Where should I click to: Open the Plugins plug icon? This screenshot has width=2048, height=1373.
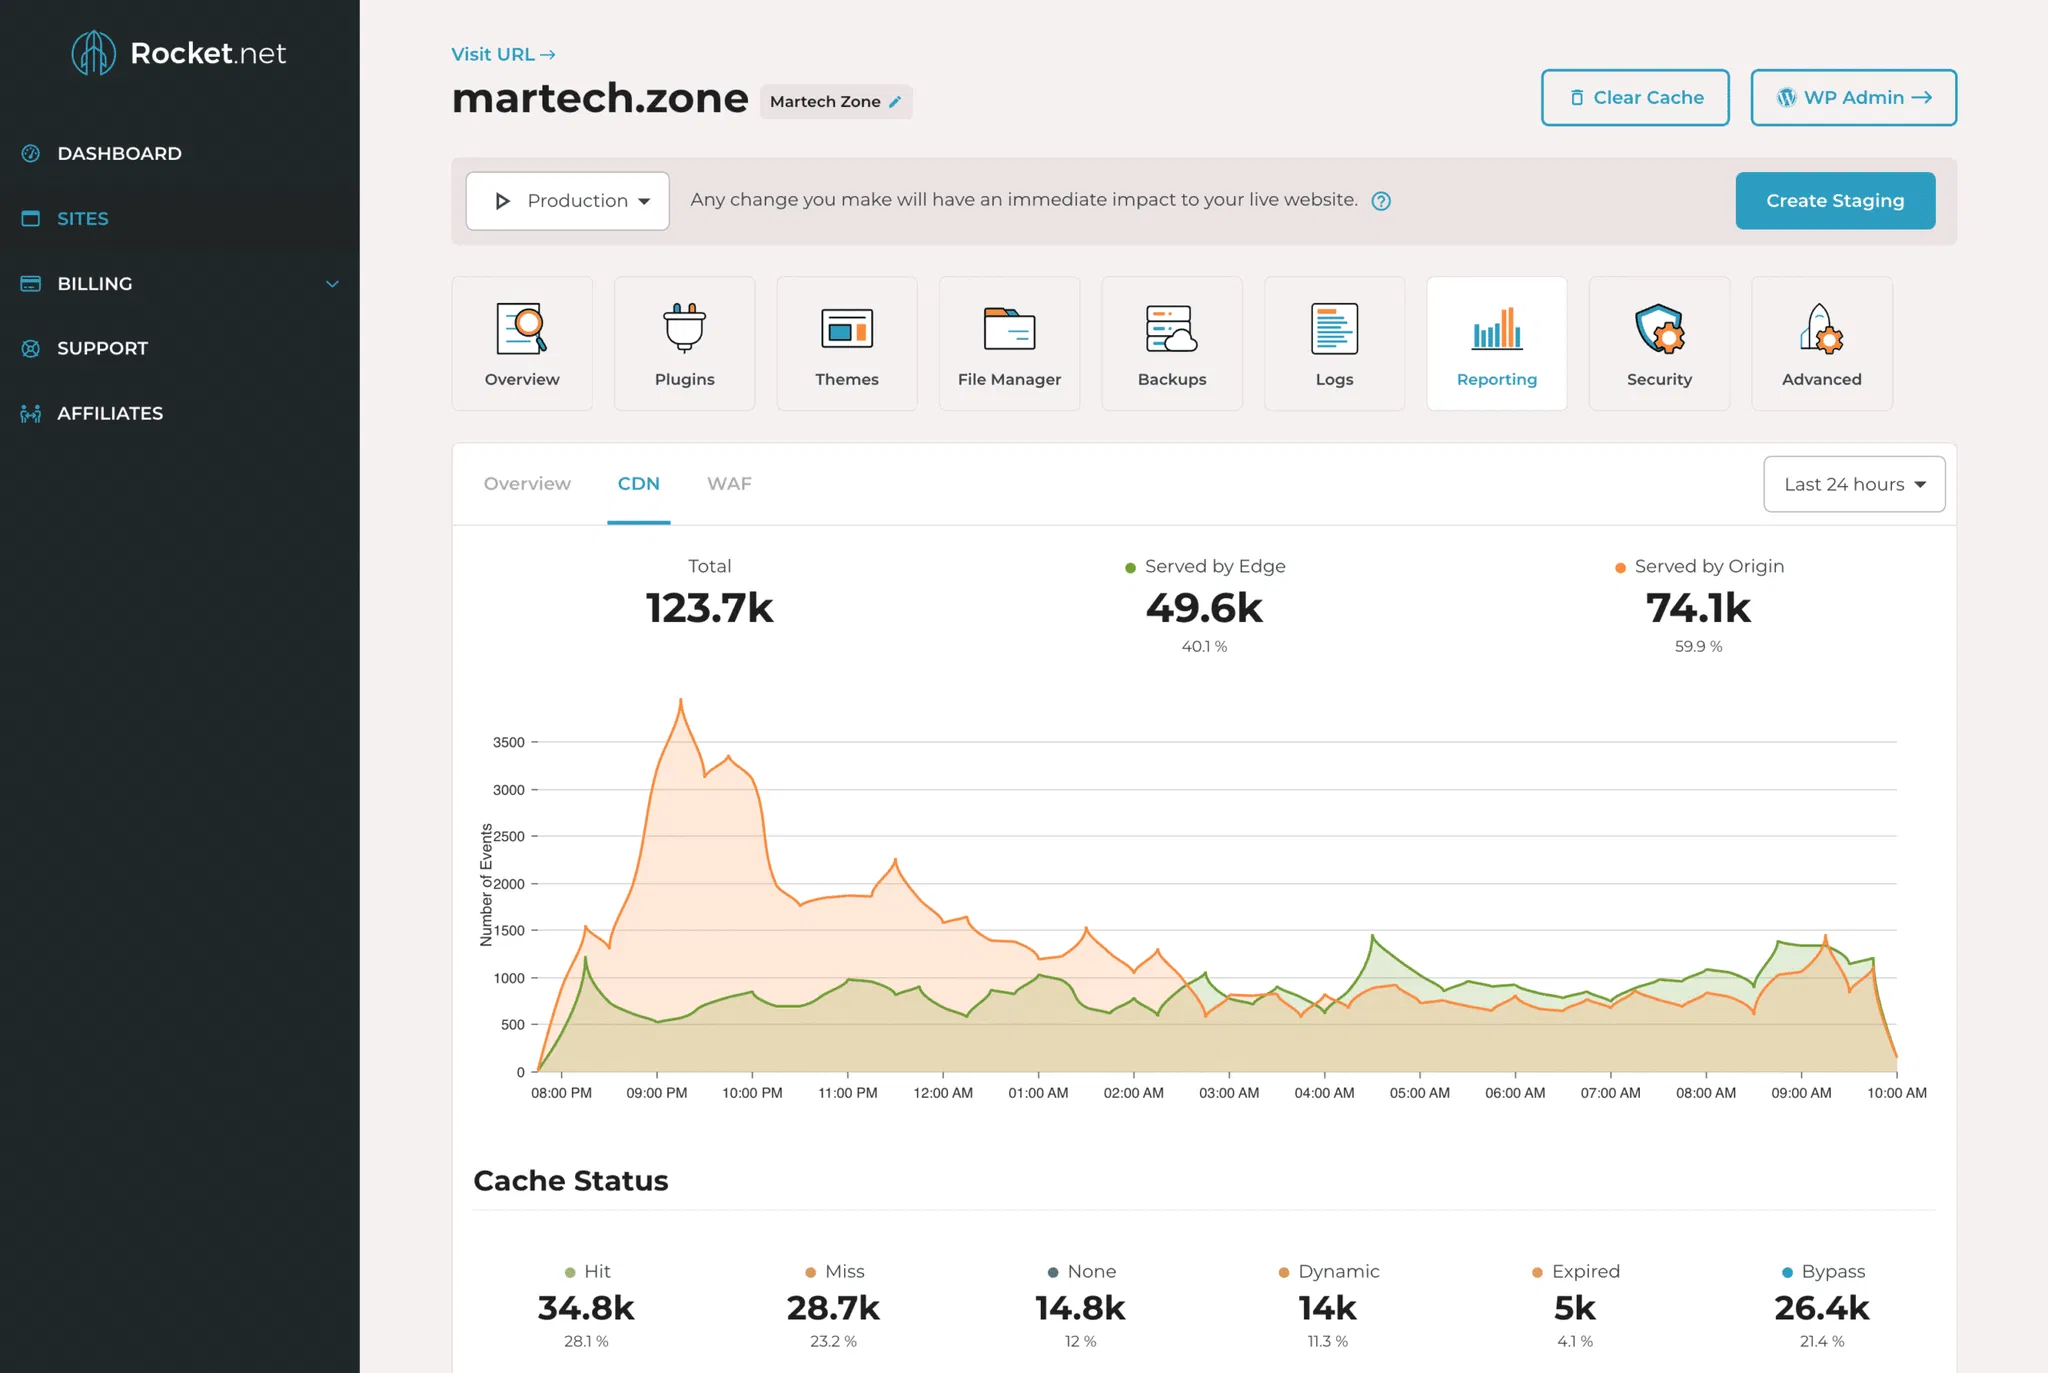pos(684,329)
